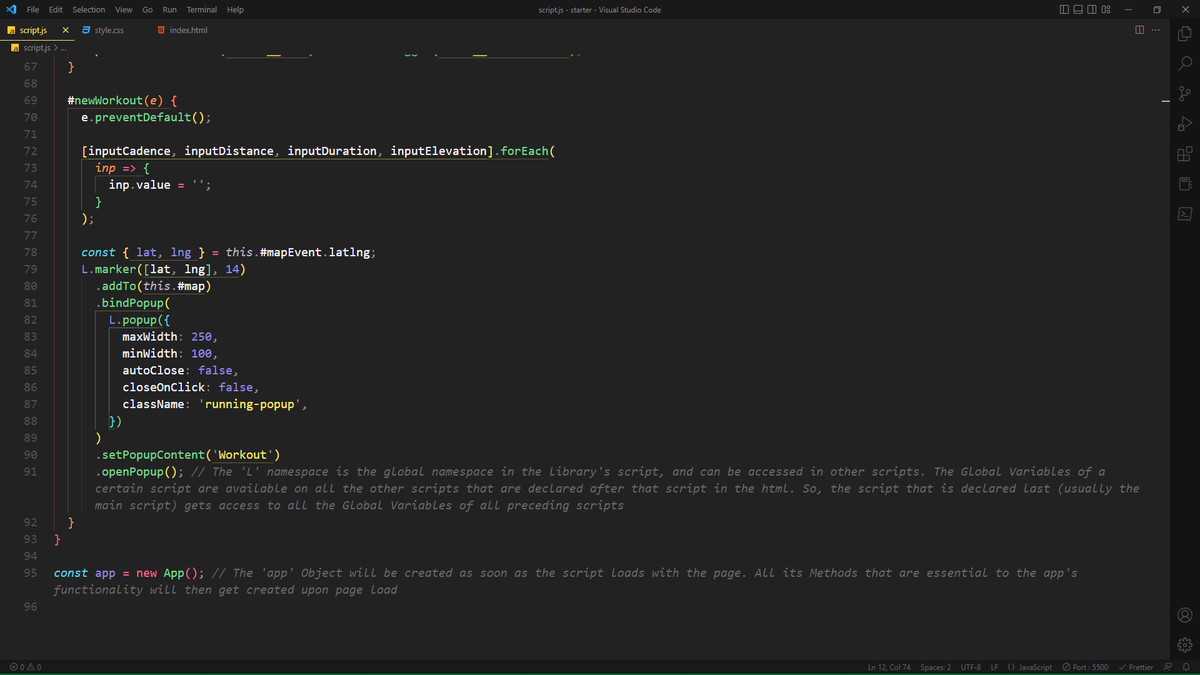1200x675 pixels.
Task: Open the Terminal menu
Action: 201,10
